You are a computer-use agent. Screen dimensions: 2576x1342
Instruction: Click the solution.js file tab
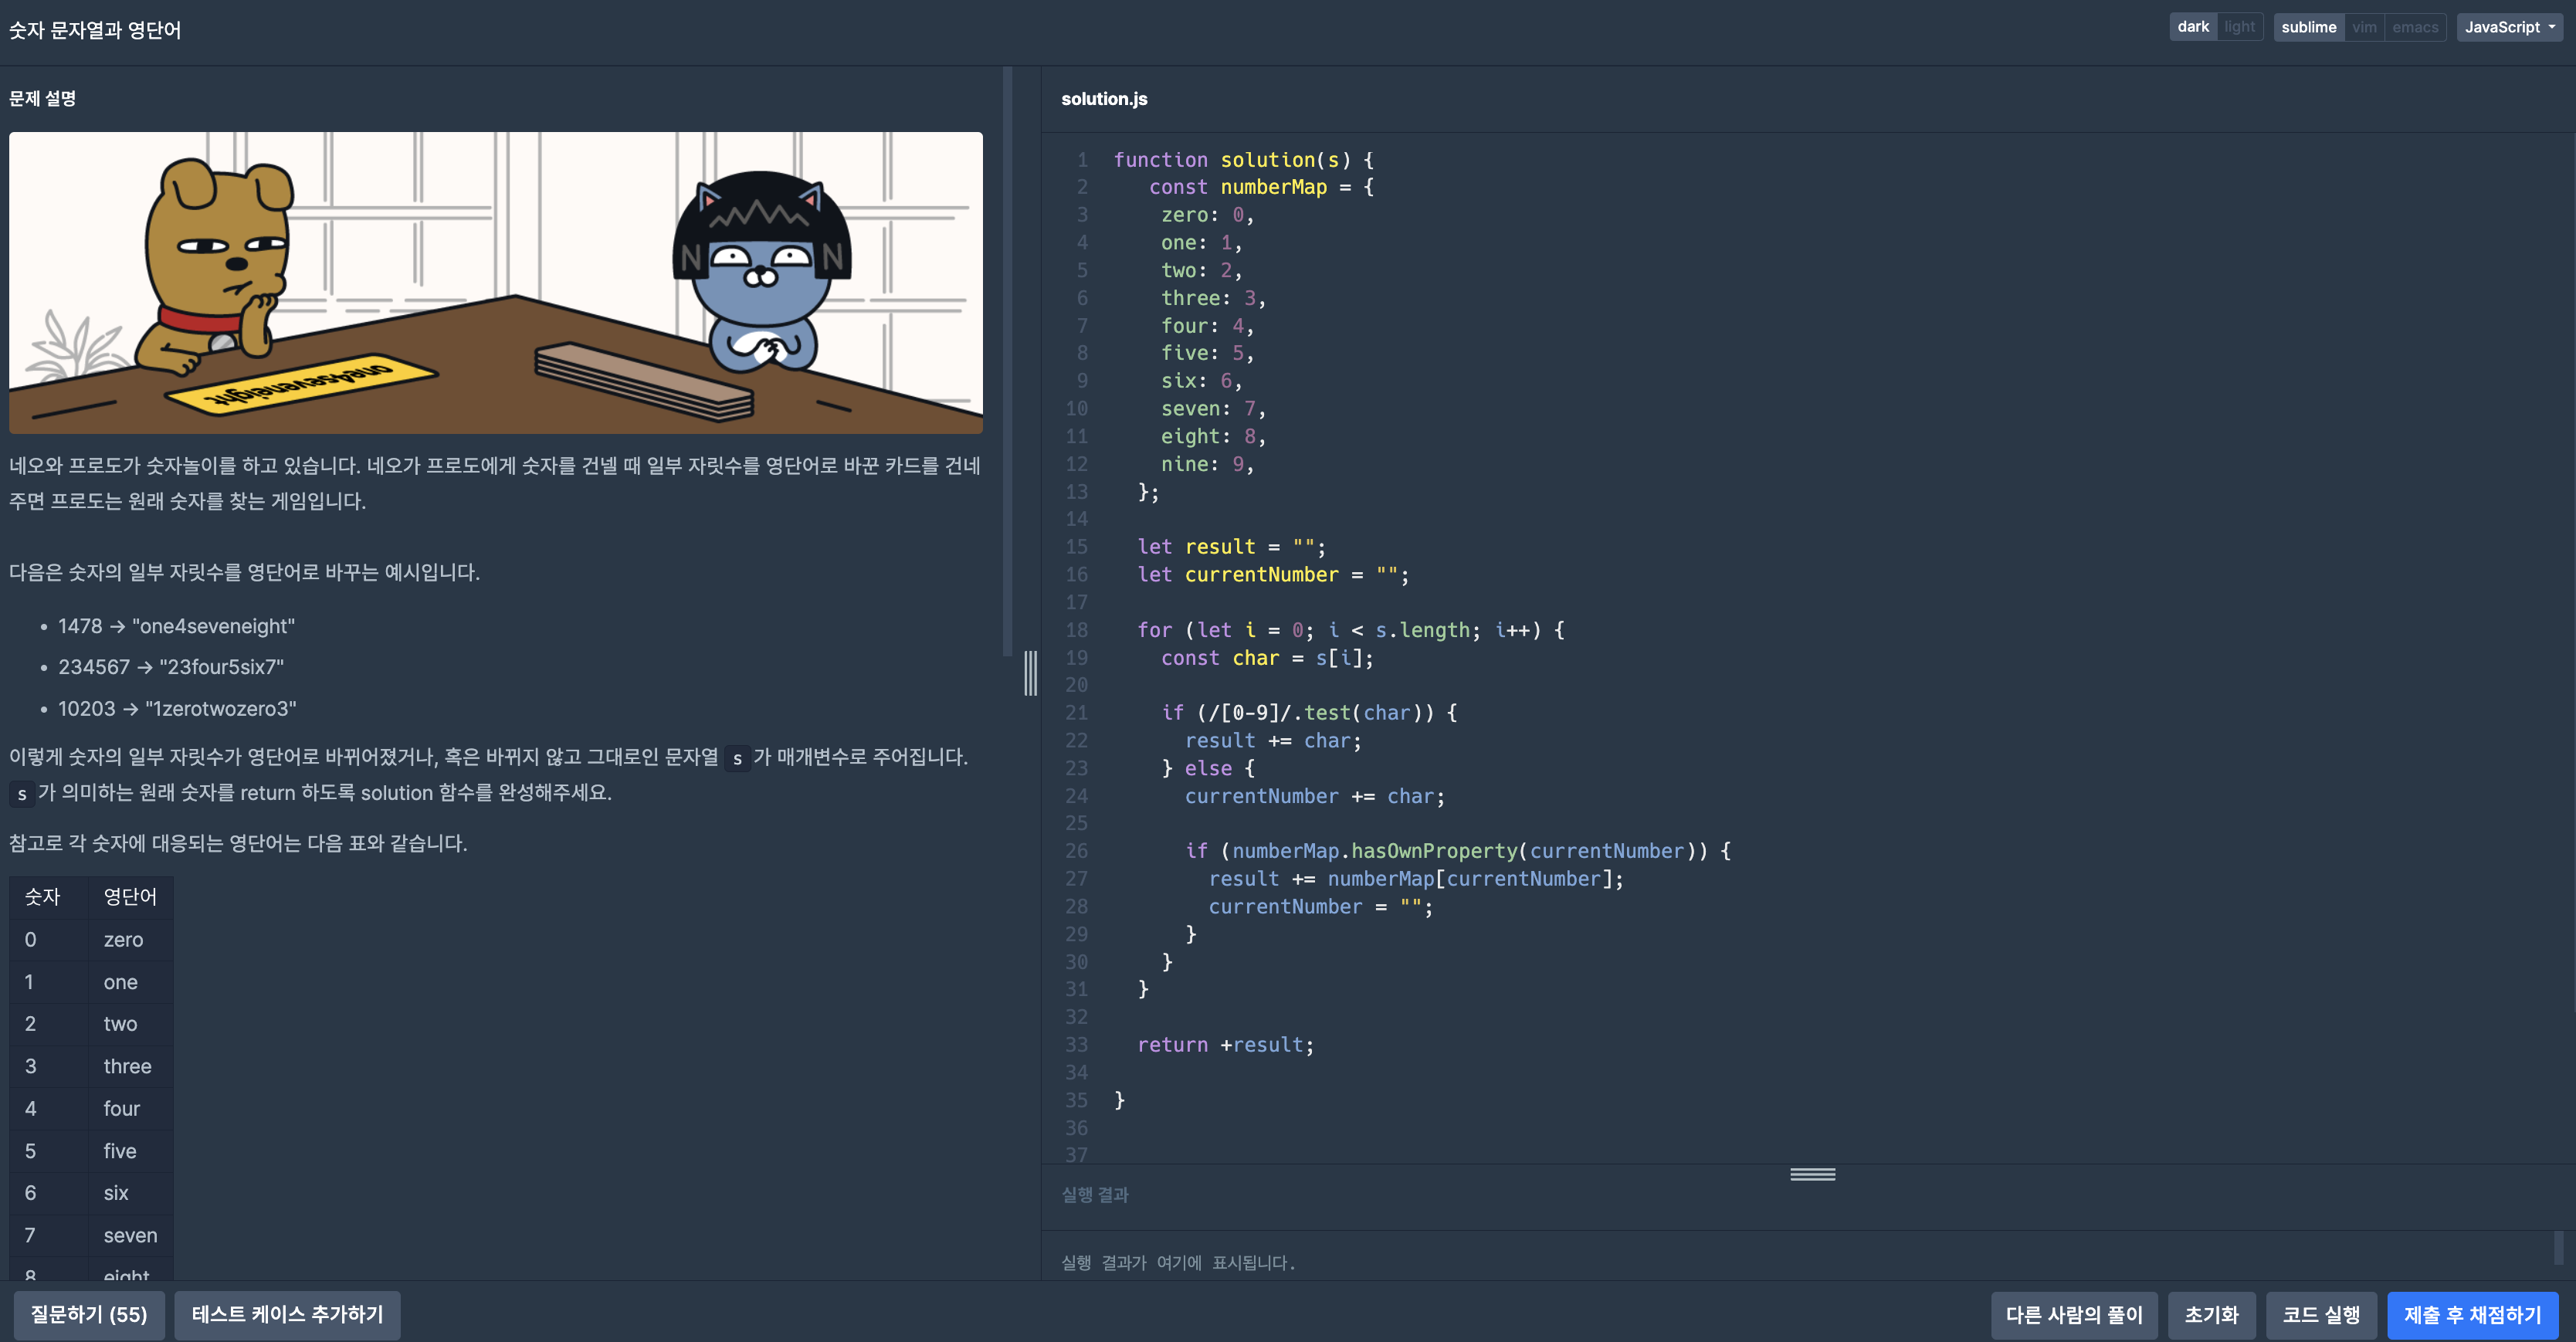[x=1104, y=99]
